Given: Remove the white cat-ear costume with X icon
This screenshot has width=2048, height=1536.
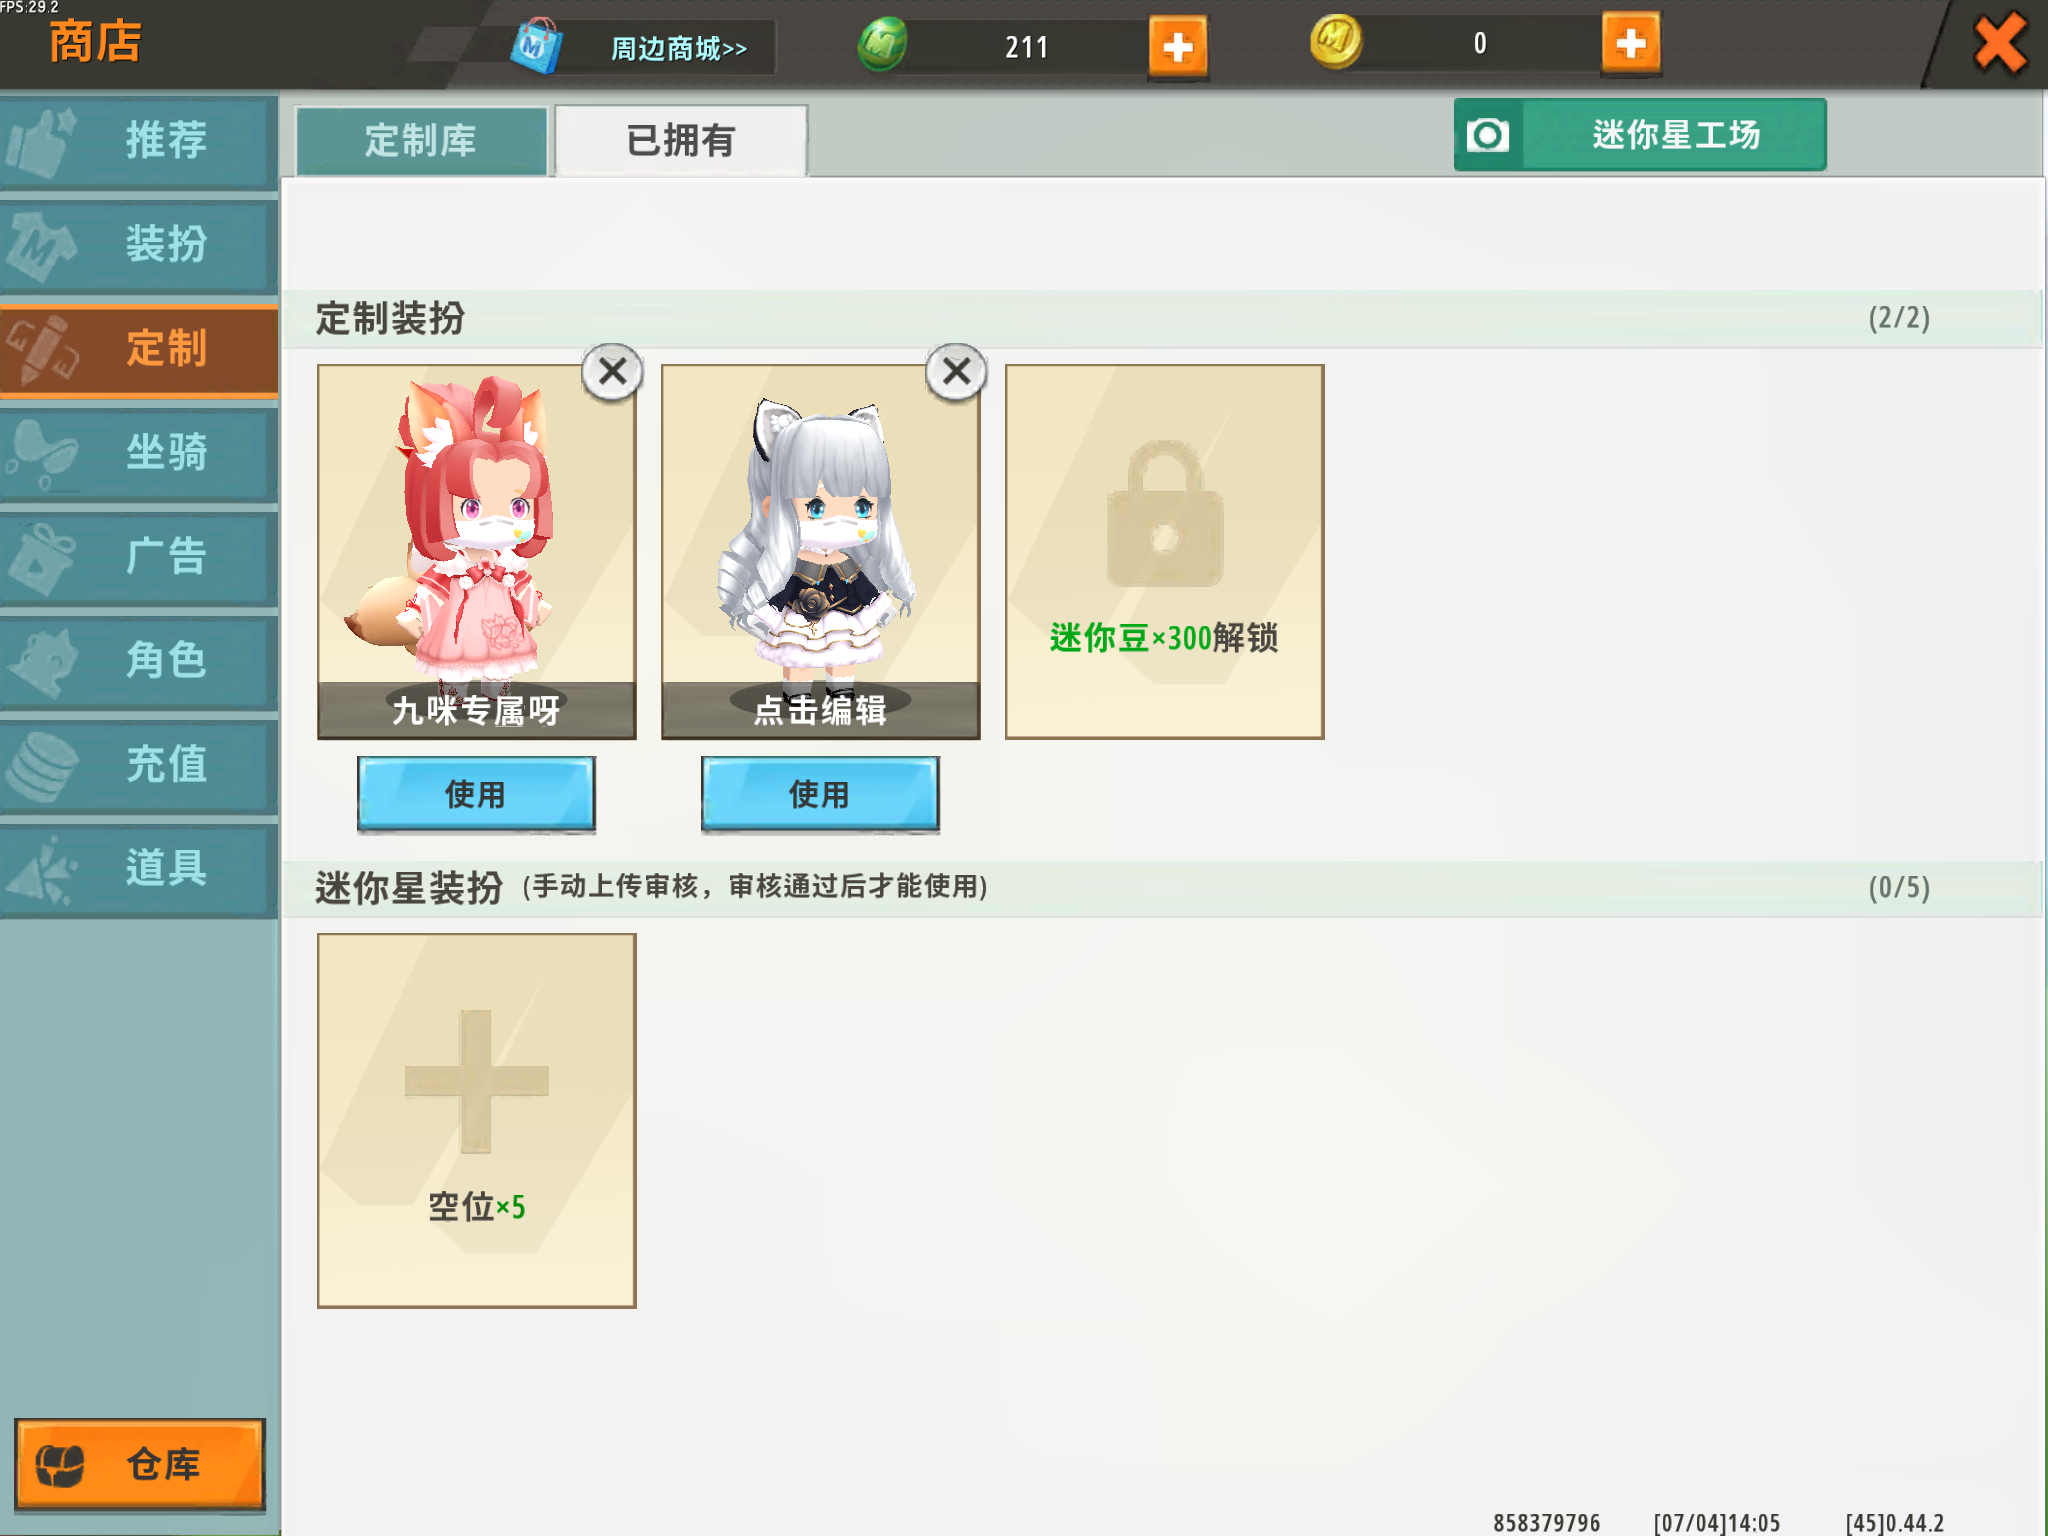Looking at the screenshot, I should (956, 372).
